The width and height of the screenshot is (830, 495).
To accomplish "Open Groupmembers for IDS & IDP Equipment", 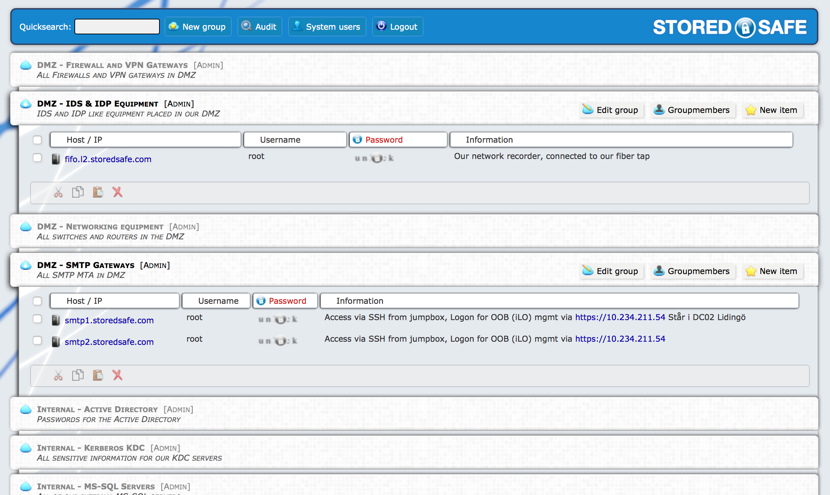I will click(x=692, y=110).
